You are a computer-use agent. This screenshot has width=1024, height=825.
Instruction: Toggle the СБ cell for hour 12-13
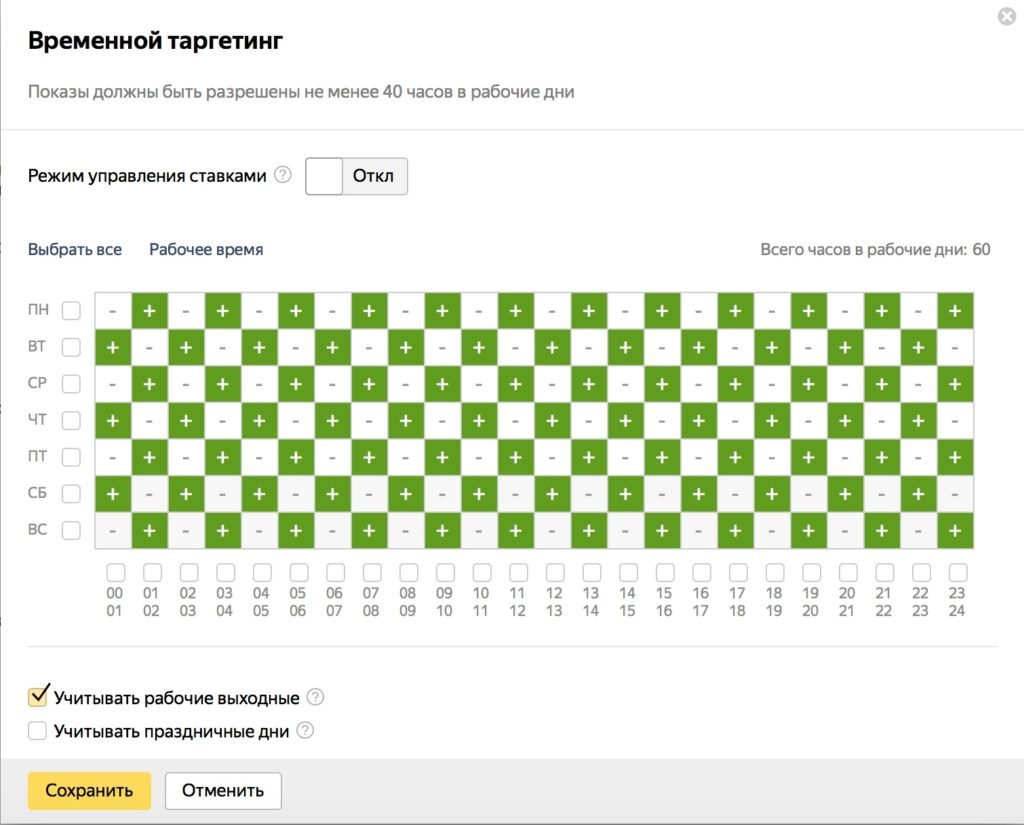553,493
